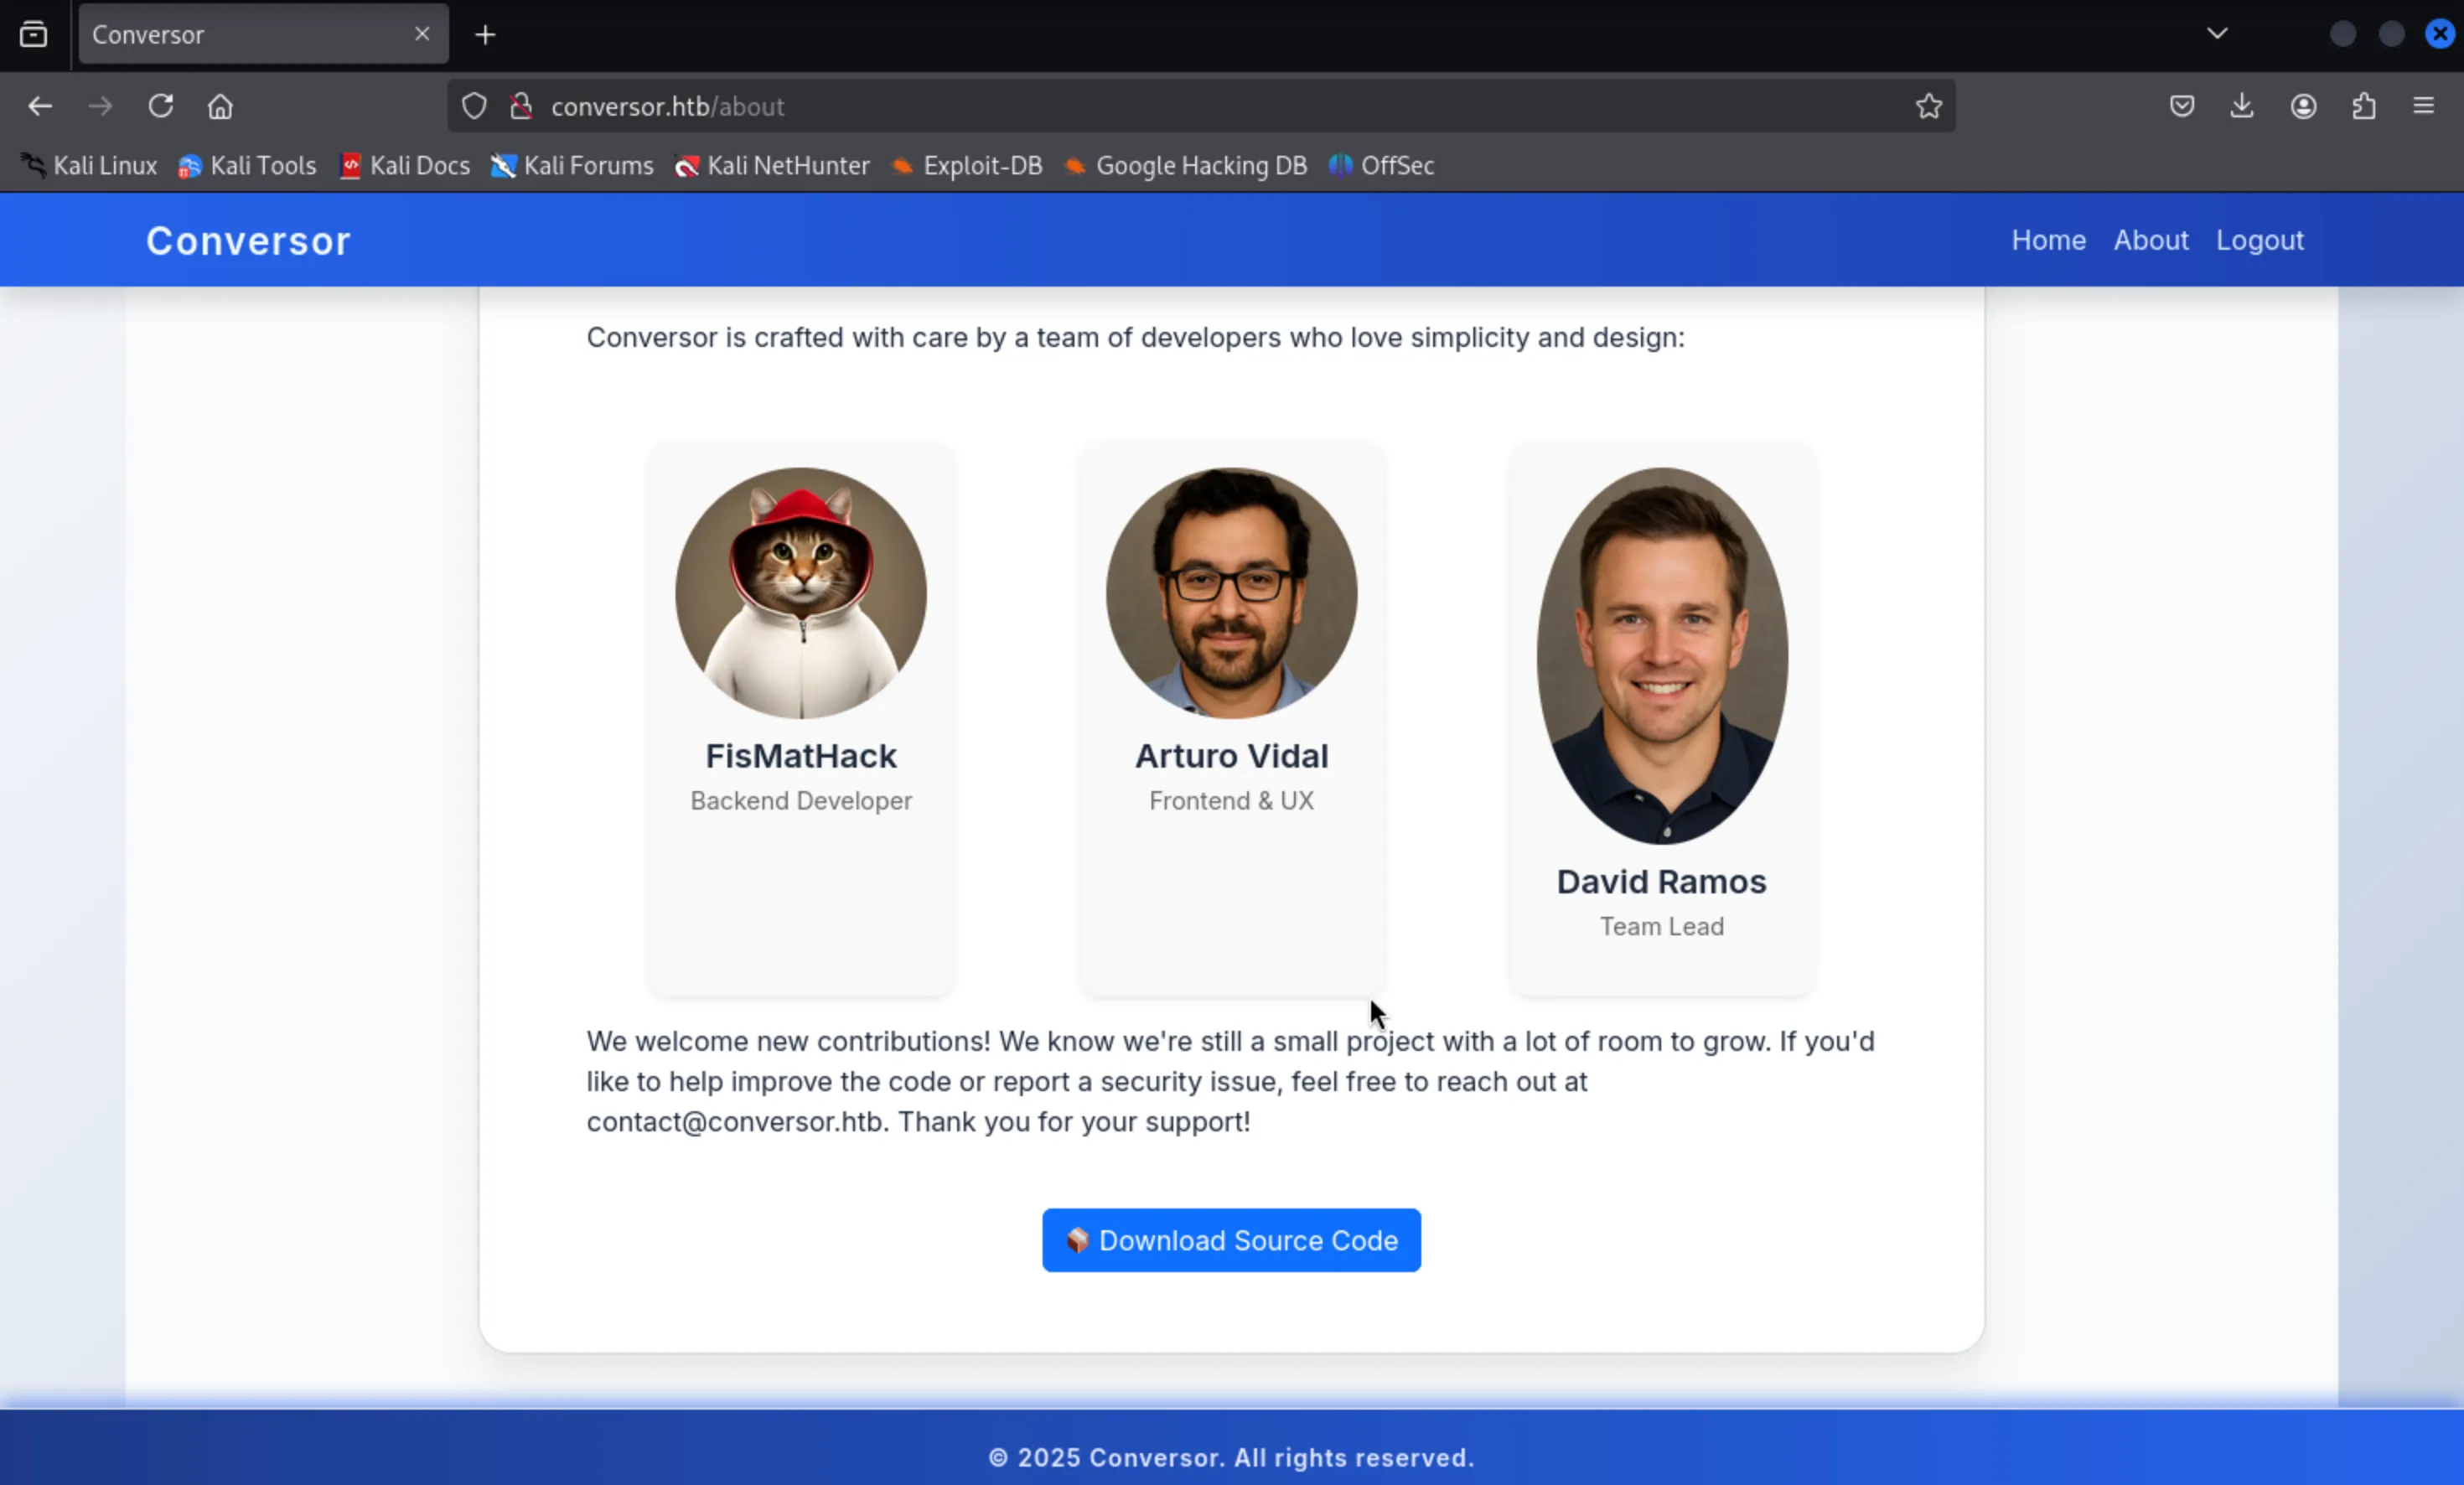
Task: Open the Extensions puzzle icon
Action: pyautogui.click(x=2364, y=106)
